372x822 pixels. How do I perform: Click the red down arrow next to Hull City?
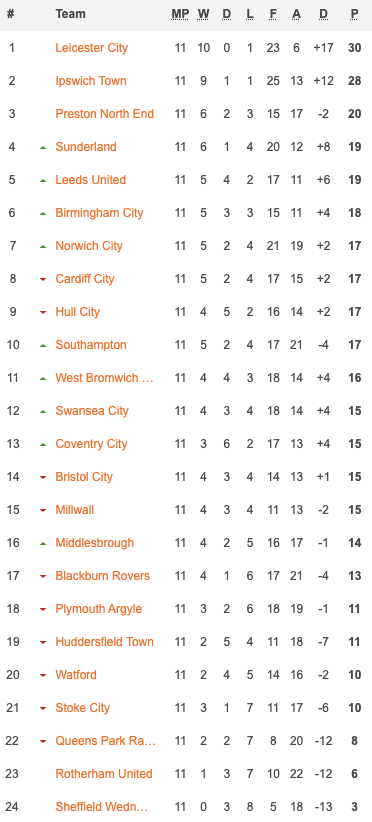point(43,313)
